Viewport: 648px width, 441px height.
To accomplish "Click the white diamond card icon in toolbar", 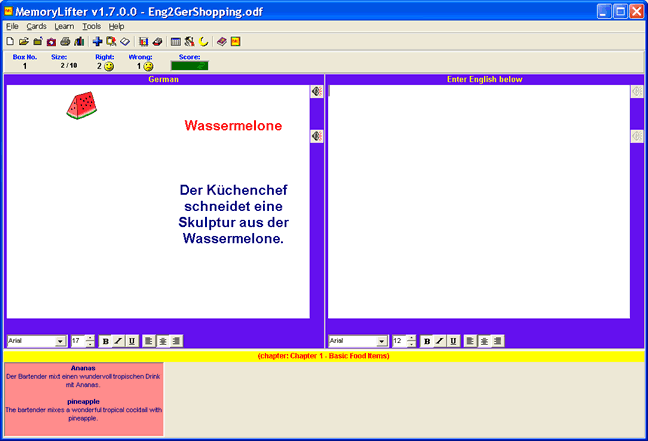I will coord(125,41).
